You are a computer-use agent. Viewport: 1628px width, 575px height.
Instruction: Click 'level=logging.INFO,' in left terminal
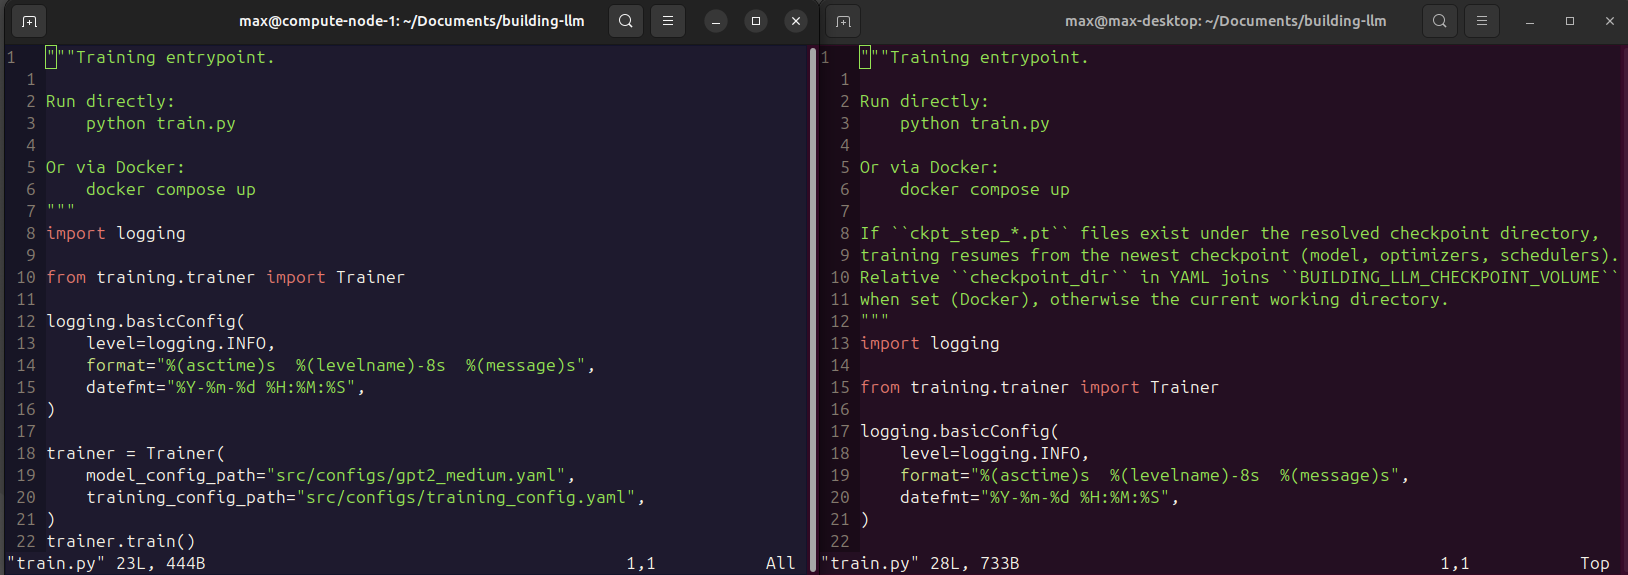click(x=181, y=344)
